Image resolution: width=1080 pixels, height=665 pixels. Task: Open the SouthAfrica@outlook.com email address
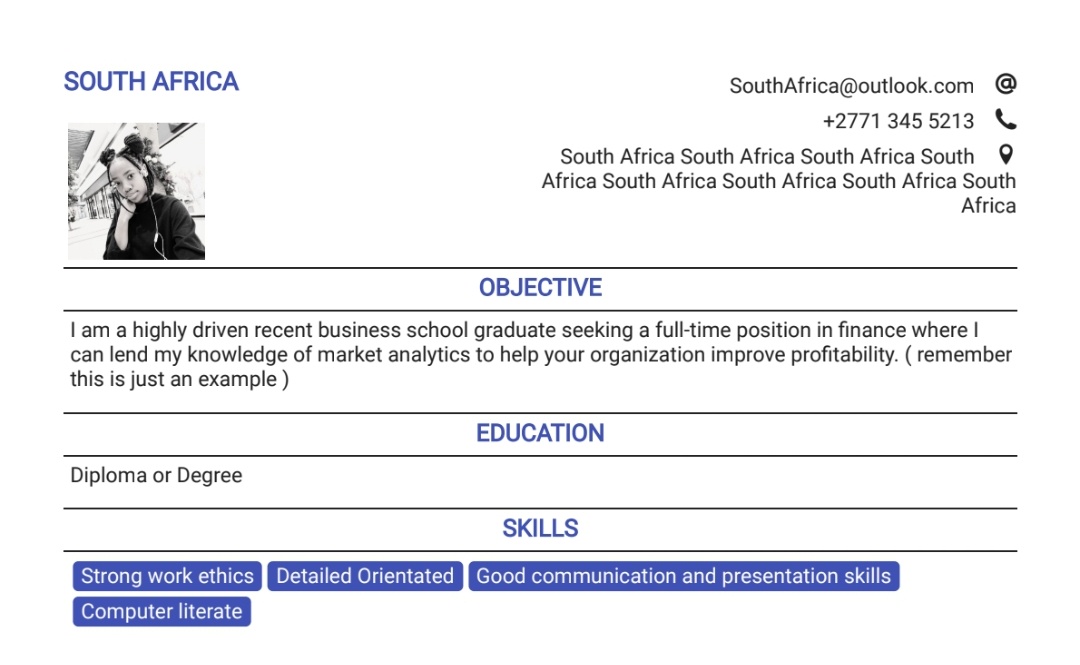[851, 86]
